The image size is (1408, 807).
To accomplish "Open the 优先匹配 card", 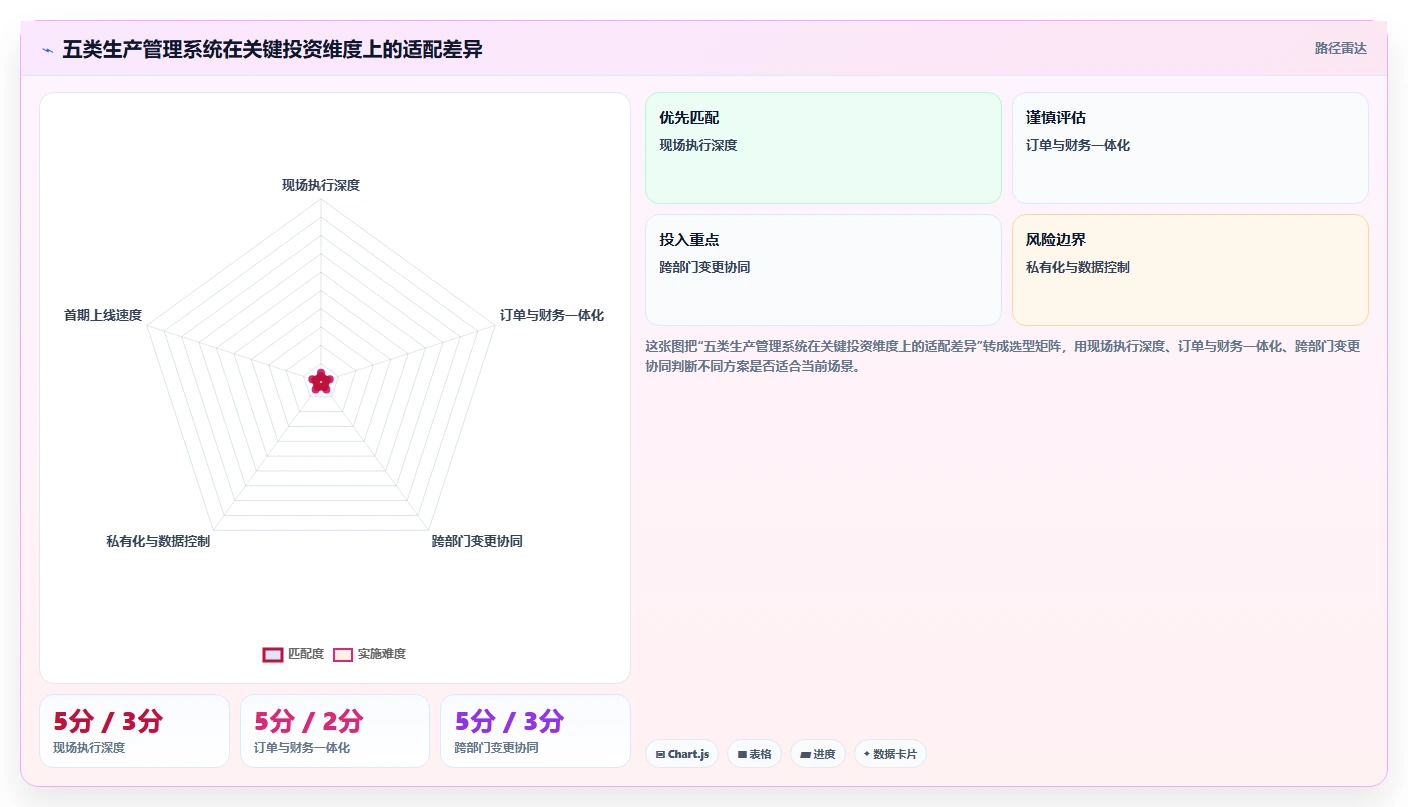I will point(823,148).
